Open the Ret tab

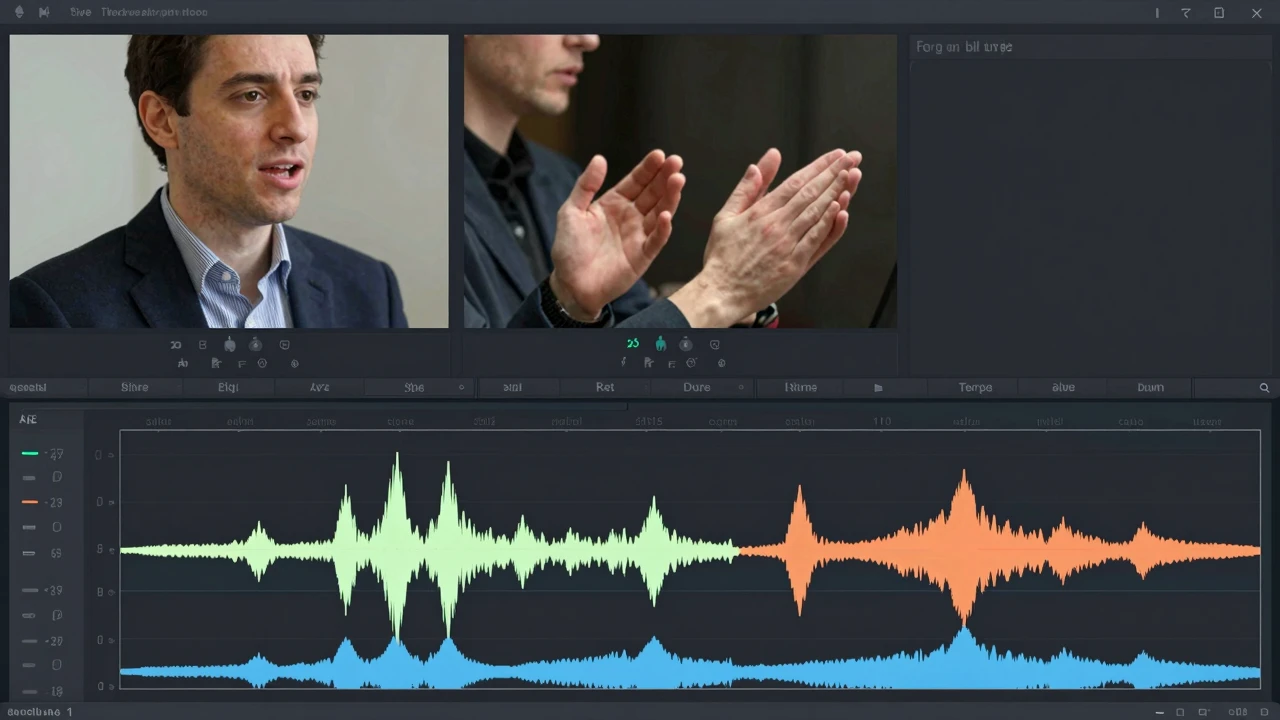[x=605, y=388]
